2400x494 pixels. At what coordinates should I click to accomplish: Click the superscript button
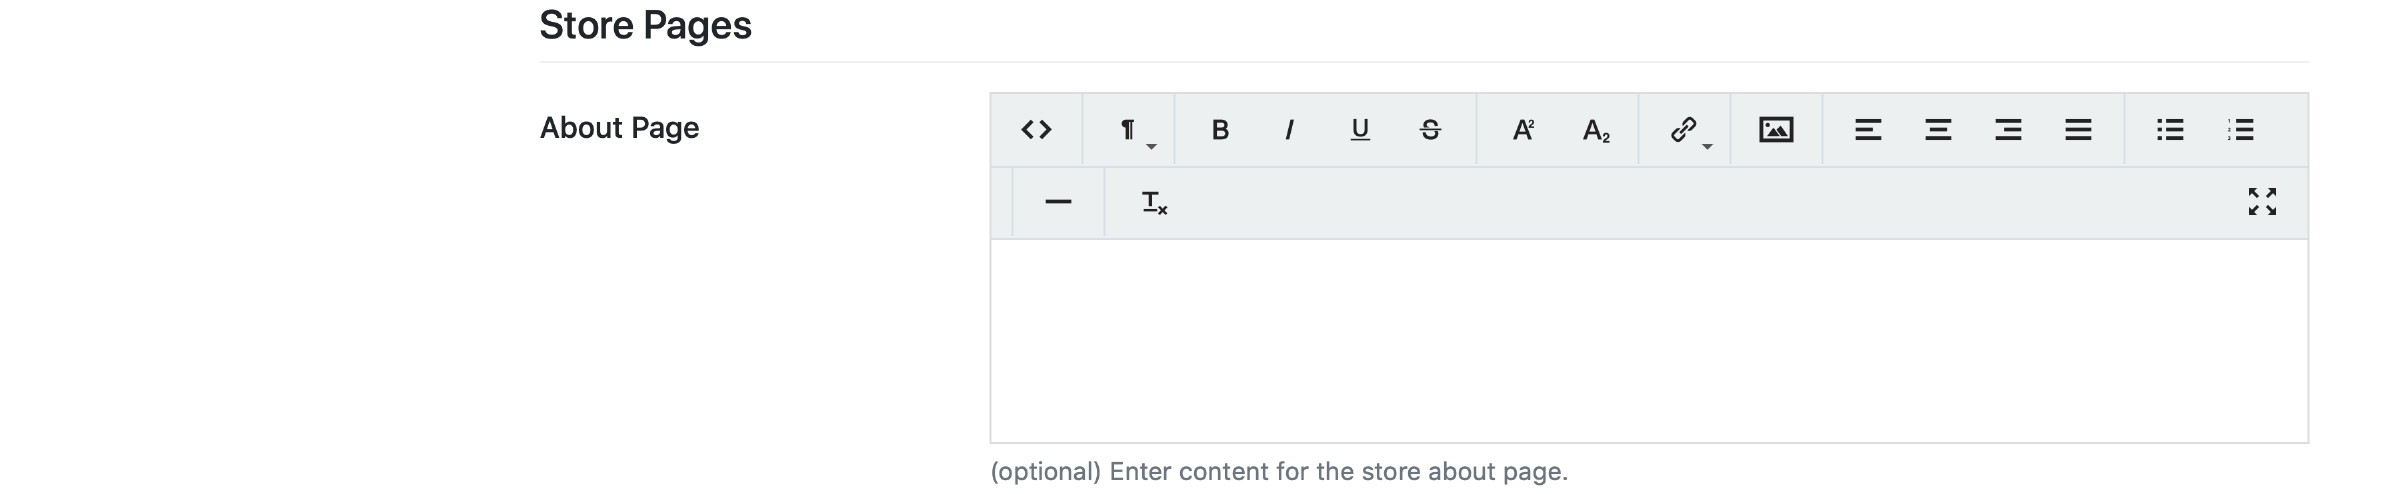click(1523, 130)
